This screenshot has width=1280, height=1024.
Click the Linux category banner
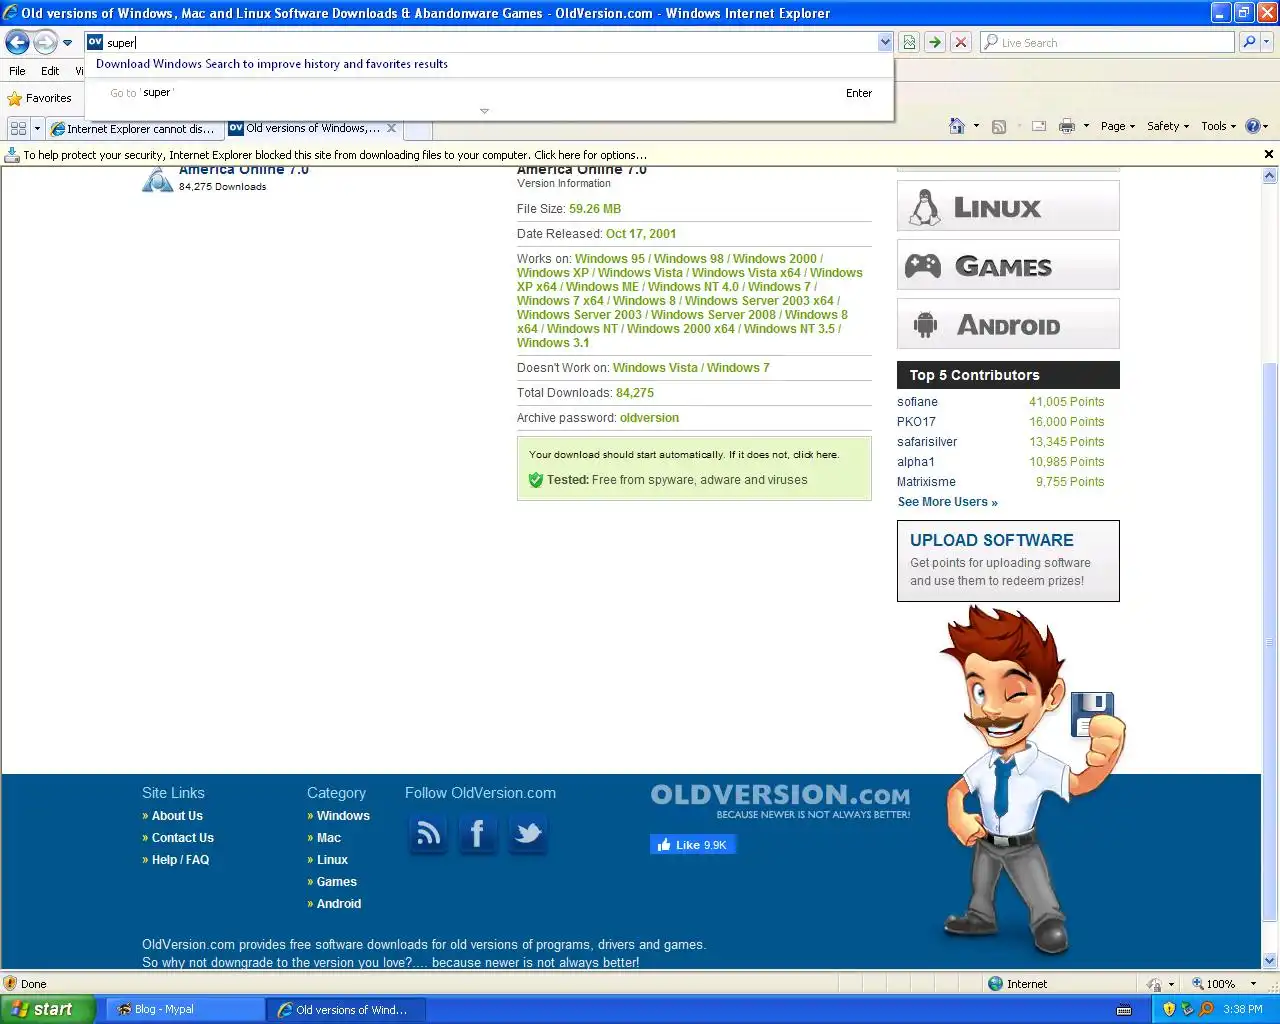[x=1008, y=206]
